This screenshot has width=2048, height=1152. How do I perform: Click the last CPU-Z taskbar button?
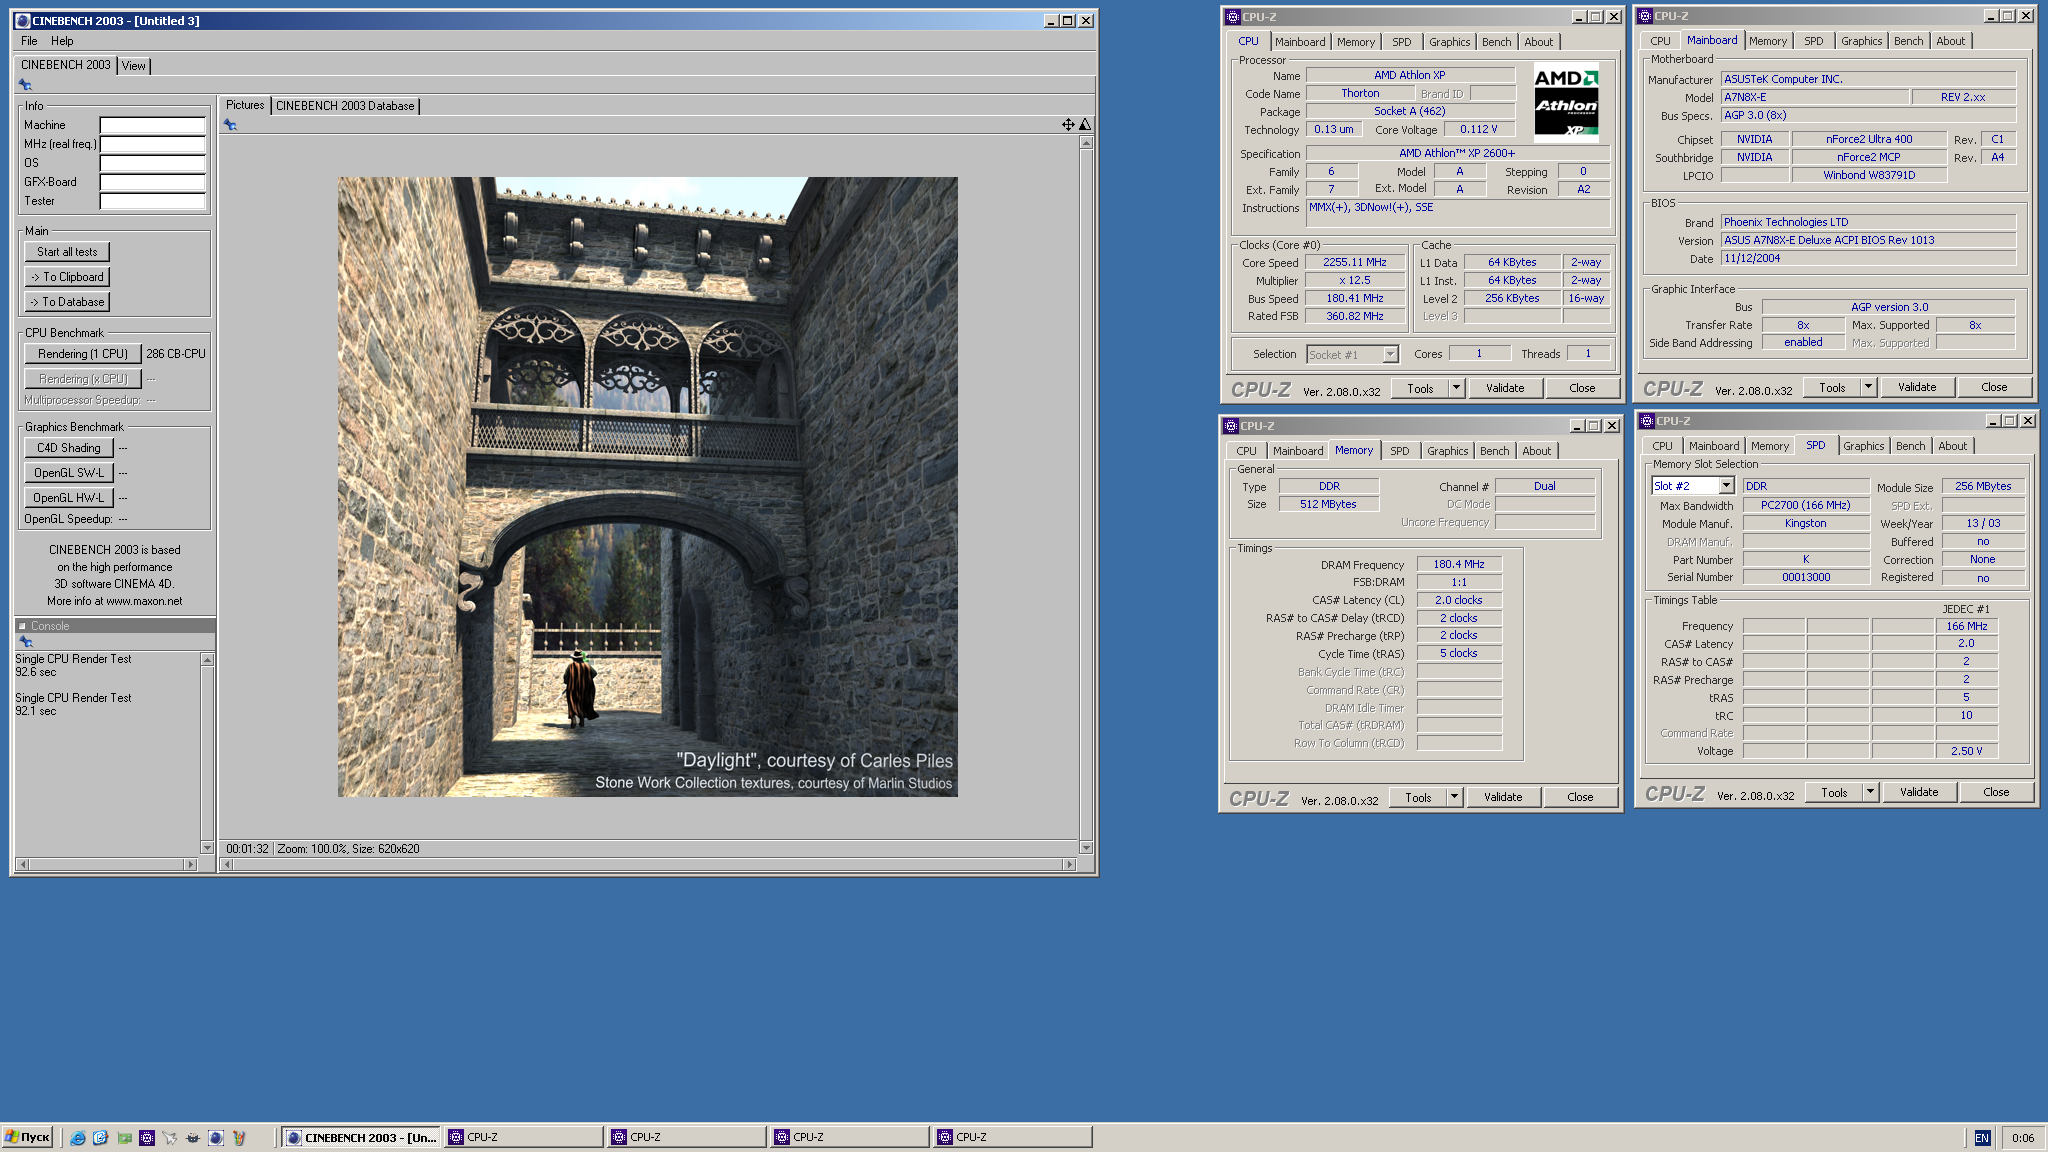click(x=1012, y=1137)
